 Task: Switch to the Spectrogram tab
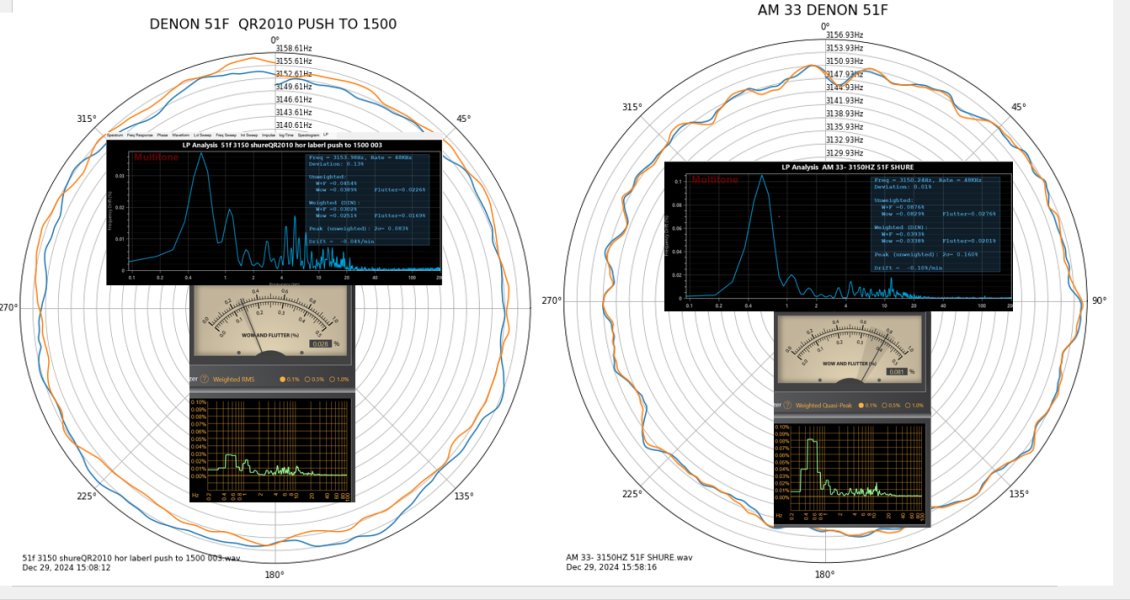(x=308, y=135)
